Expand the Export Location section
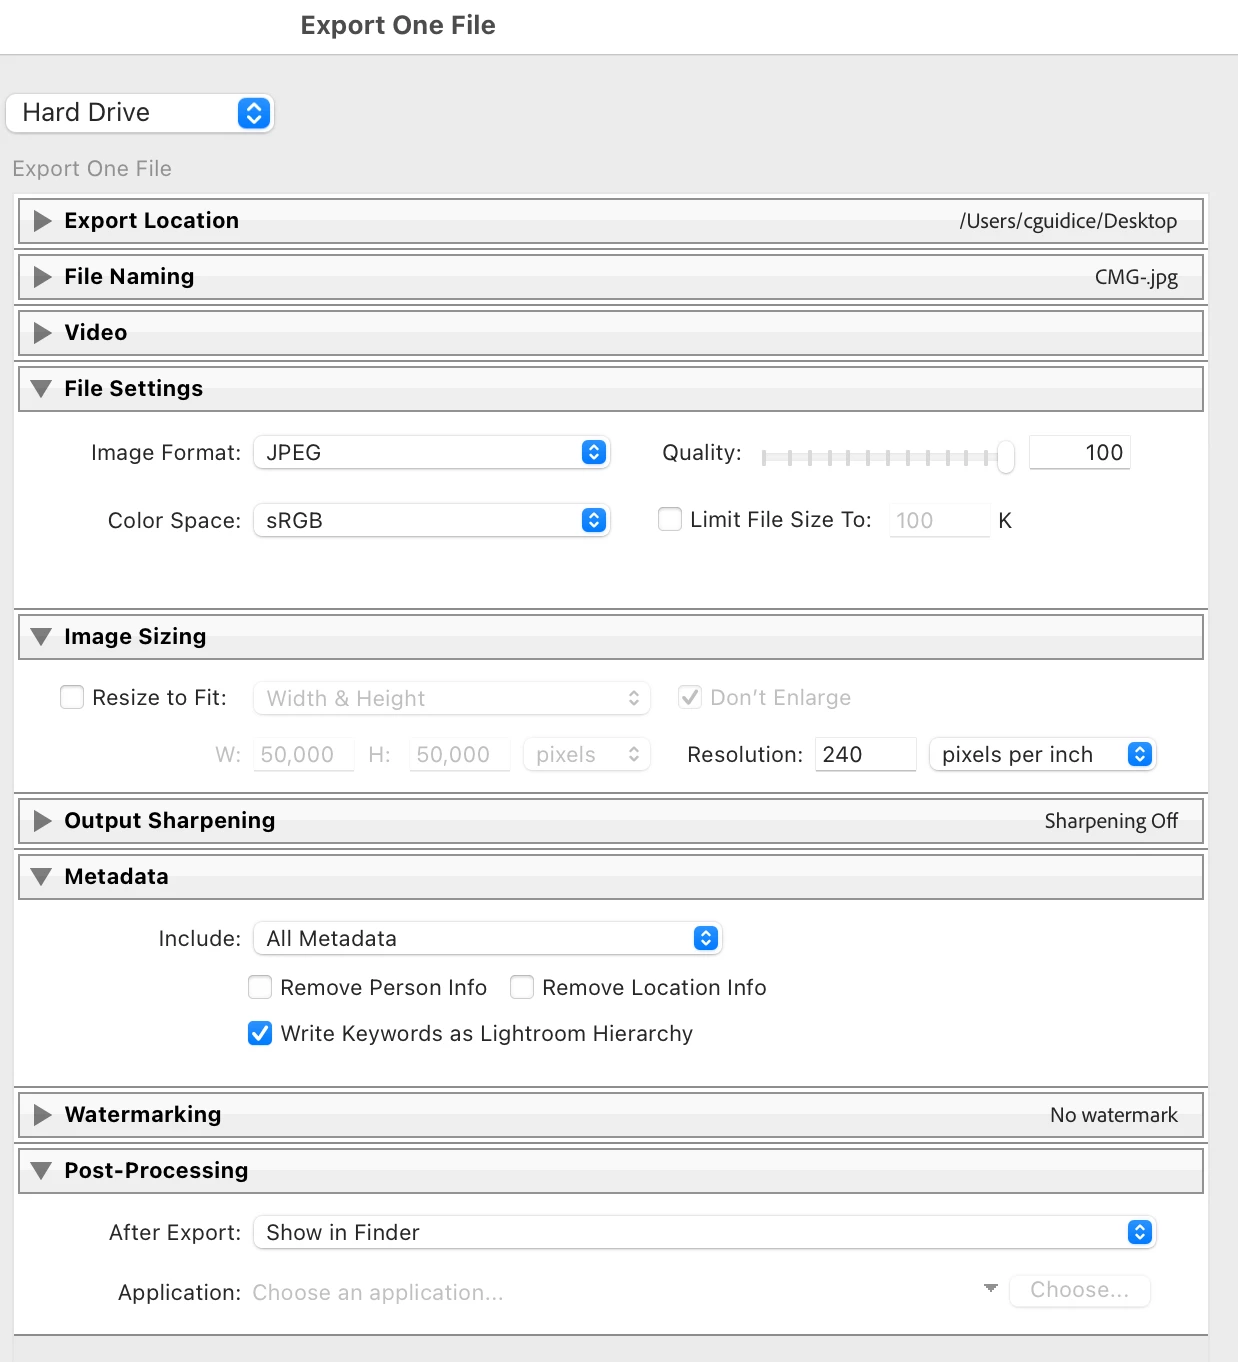This screenshot has height=1362, width=1238. 42,221
